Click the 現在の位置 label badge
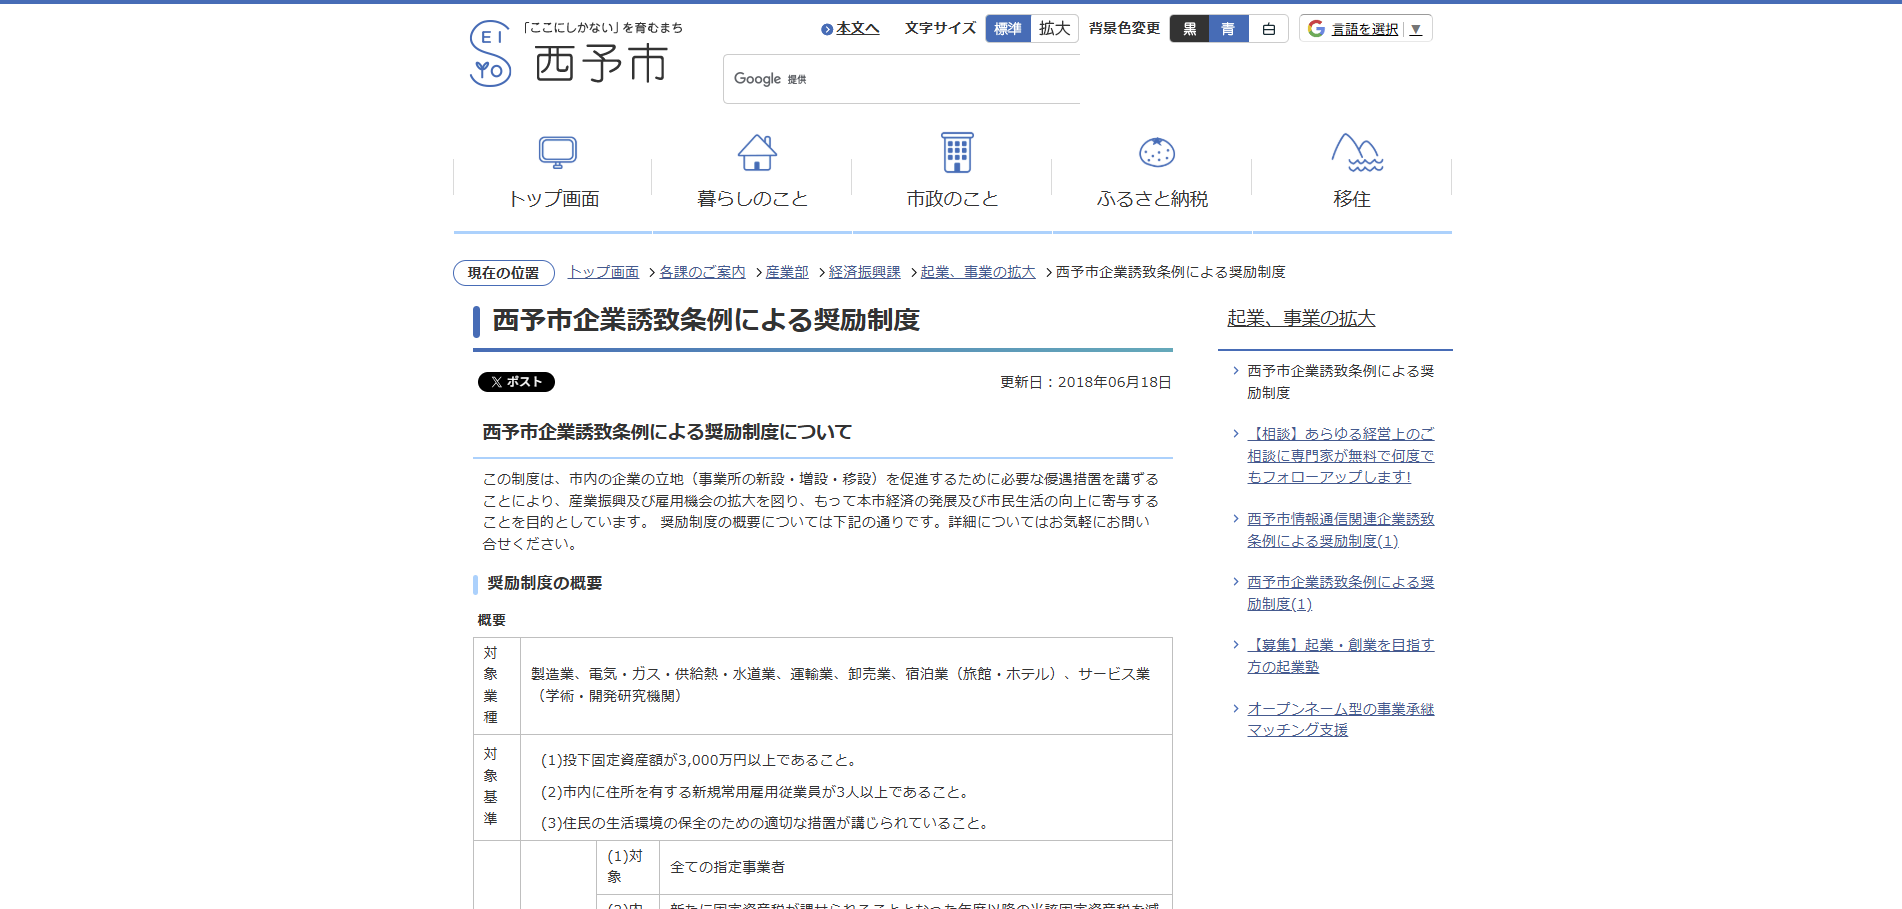 pyautogui.click(x=504, y=273)
